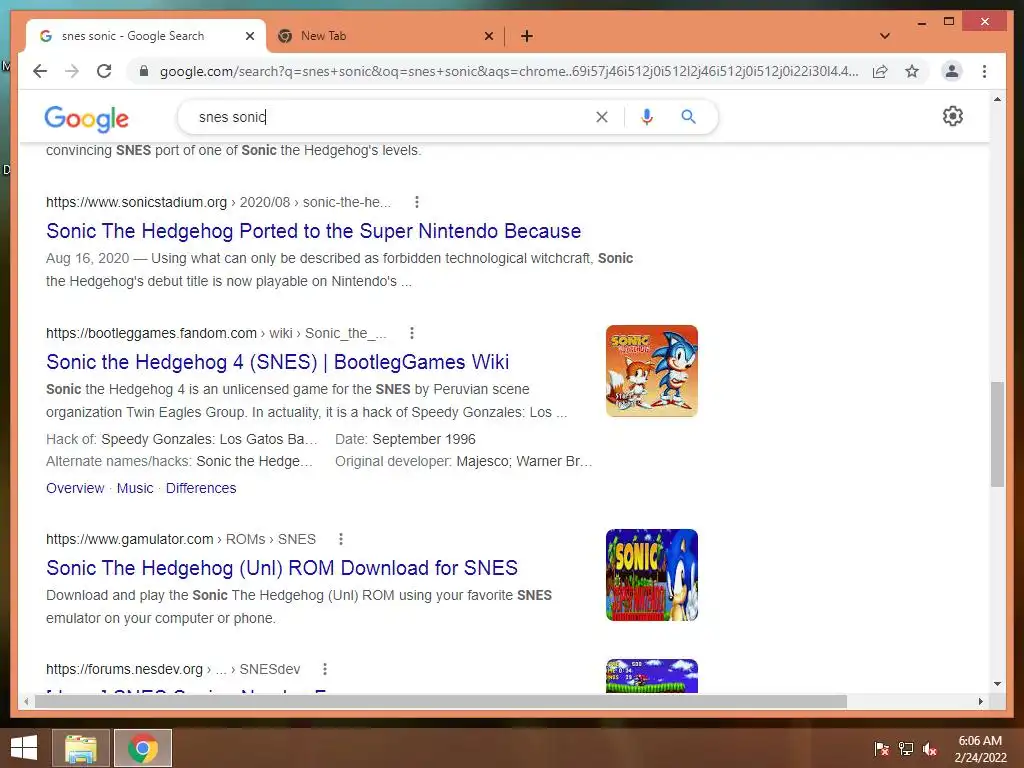The width and height of the screenshot is (1024, 768).
Task: Open Sonic The Hedgehog (Unl) ROM Download link
Action: [x=281, y=568]
